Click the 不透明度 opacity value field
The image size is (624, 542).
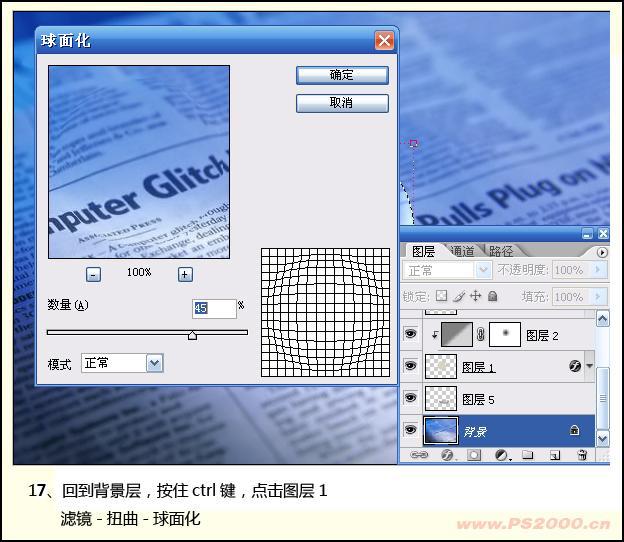(x=570, y=270)
